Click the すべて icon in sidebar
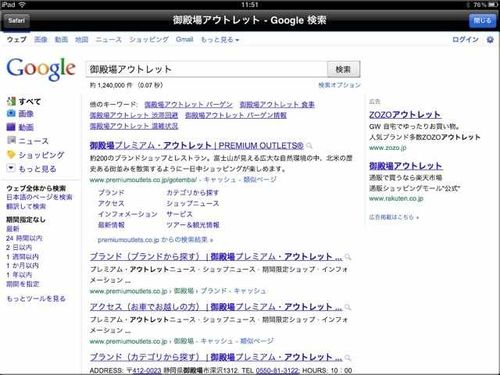This screenshot has width=500, height=375. point(11,101)
